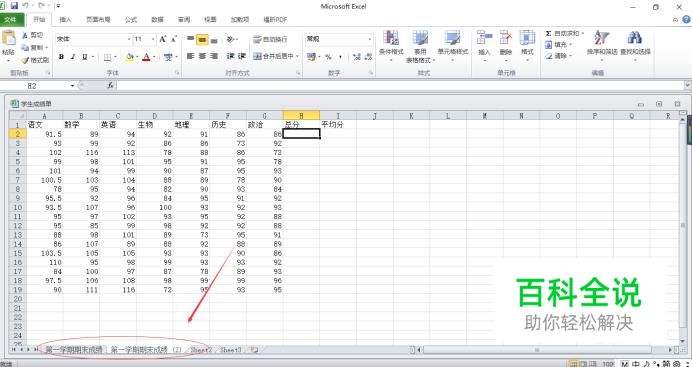Open the Merge and Center dropdown arrow
Image resolution: width=692 pixels, height=367 pixels.
[x=297, y=56]
